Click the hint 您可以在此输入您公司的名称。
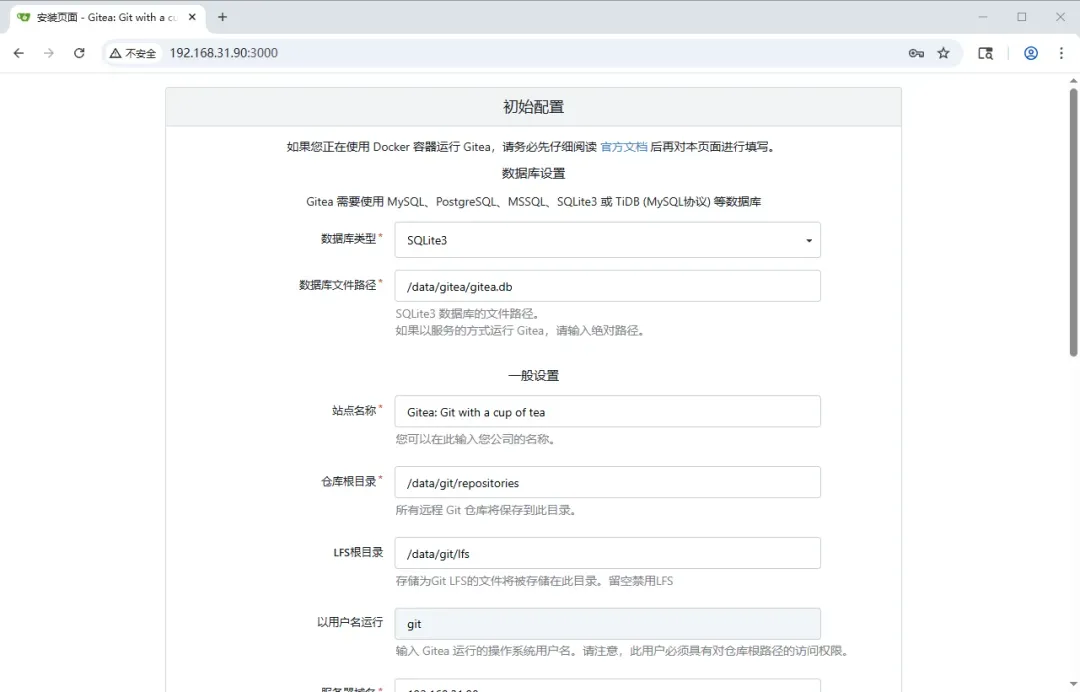This screenshot has height=692, width=1080. tap(476, 439)
